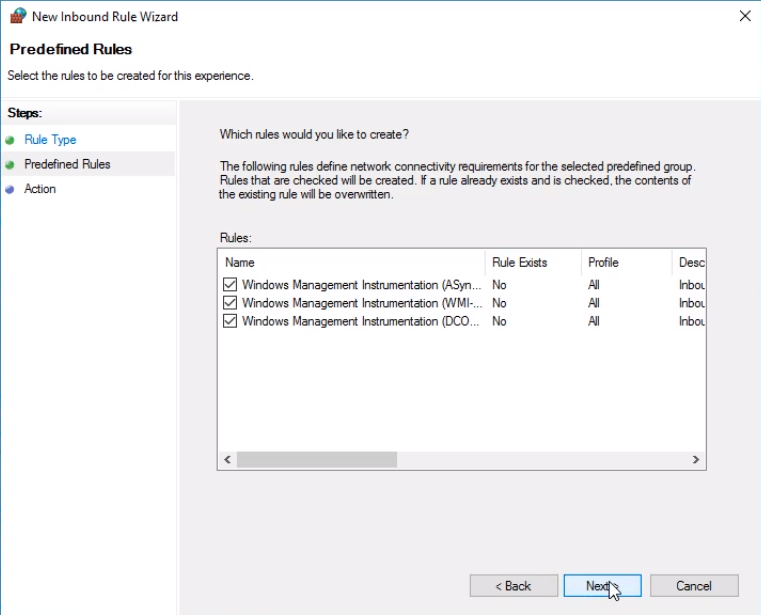
Task: Click 'All' profile in the ASyn row
Action: coord(594,285)
